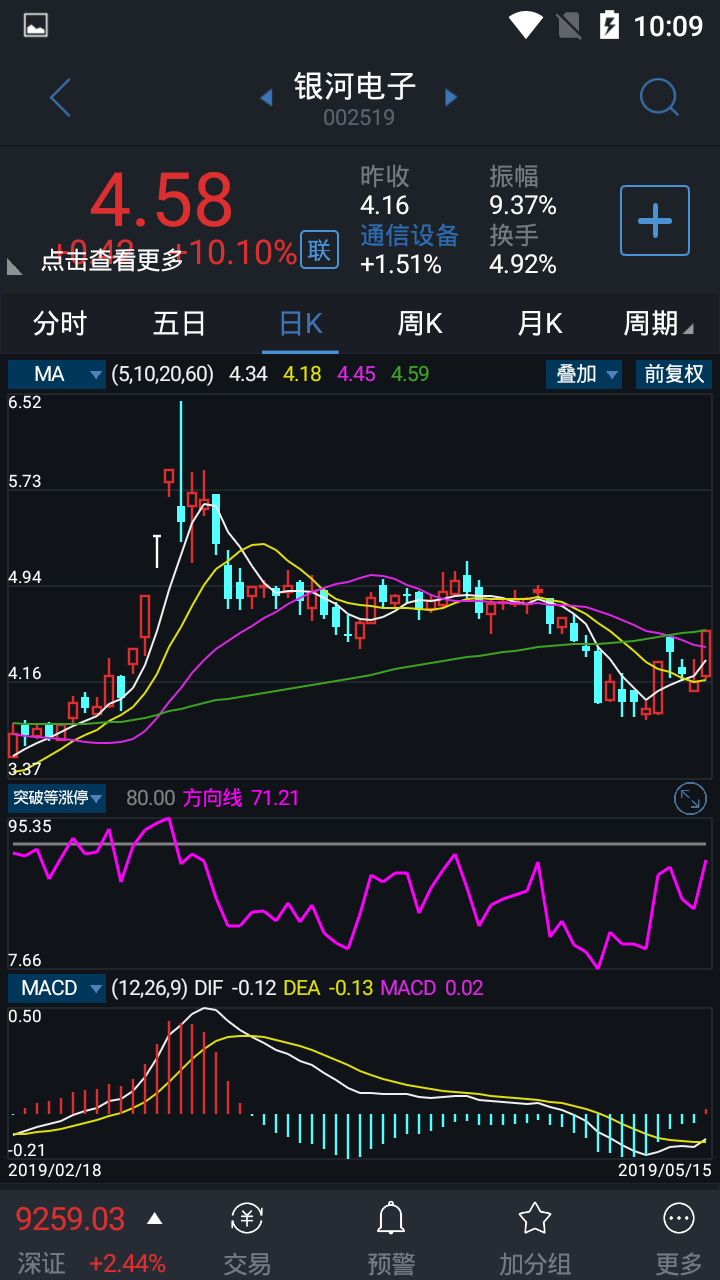The height and width of the screenshot is (1280, 720).
Task: Toggle 前复权 price adjustment
Action: coord(674,375)
